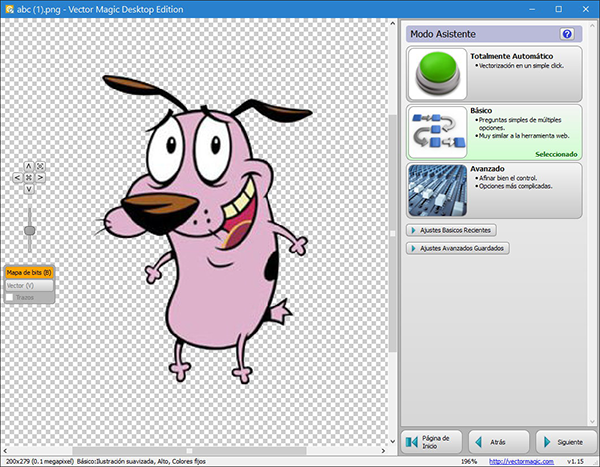Pan the image view down
The width and height of the screenshot is (600, 467).
(x=29, y=189)
